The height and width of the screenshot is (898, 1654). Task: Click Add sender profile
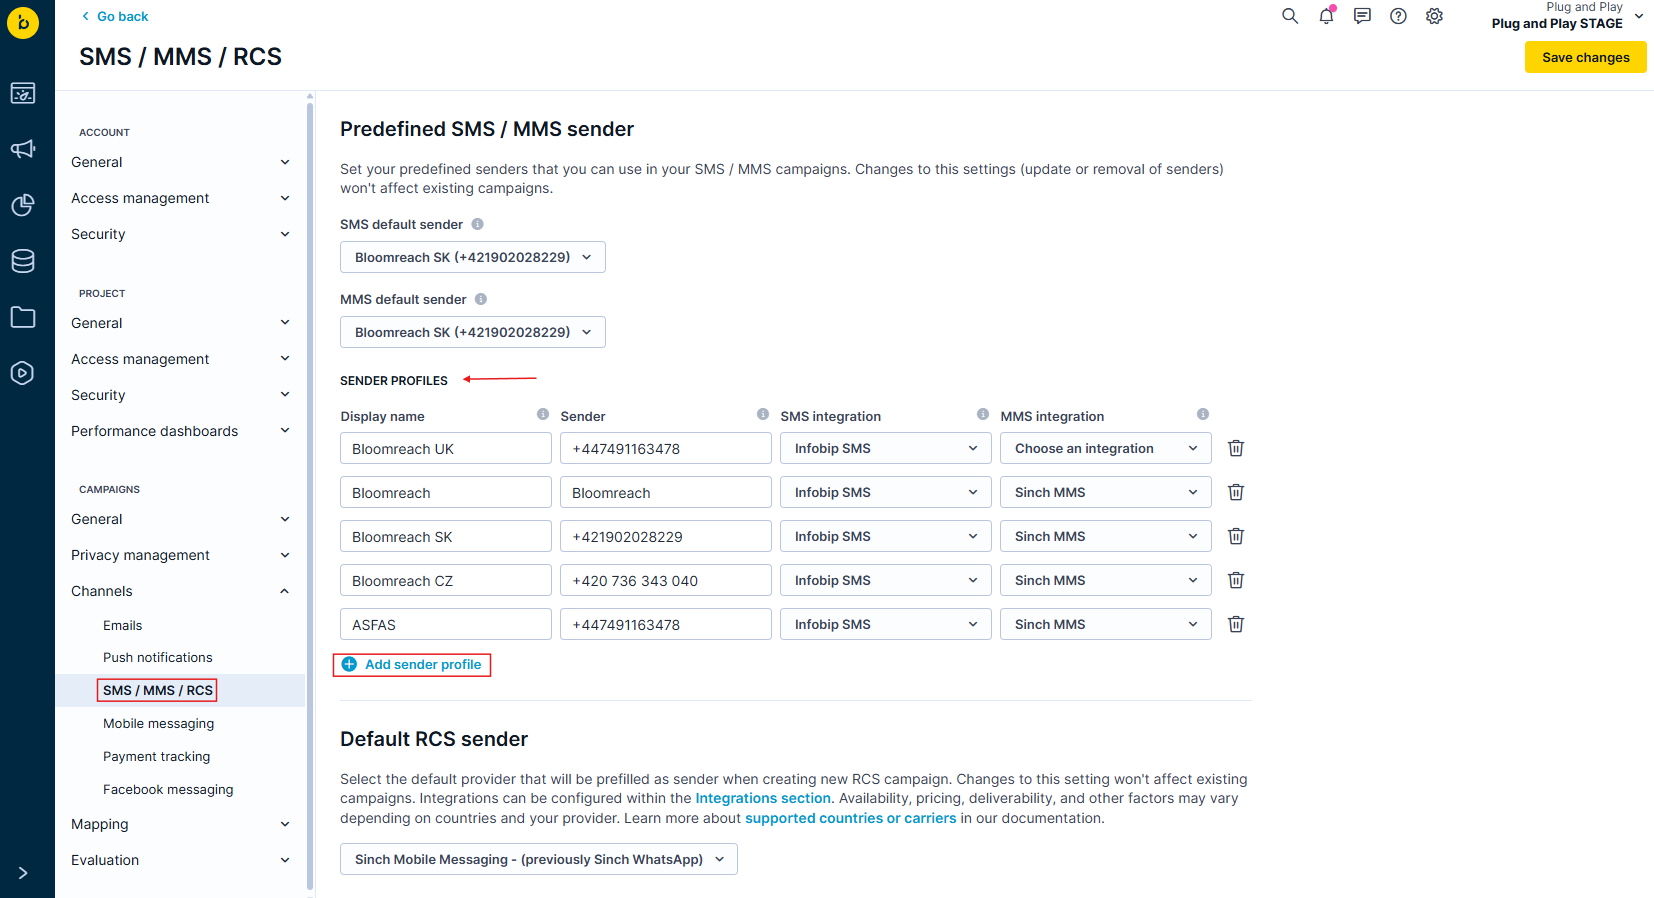(412, 664)
